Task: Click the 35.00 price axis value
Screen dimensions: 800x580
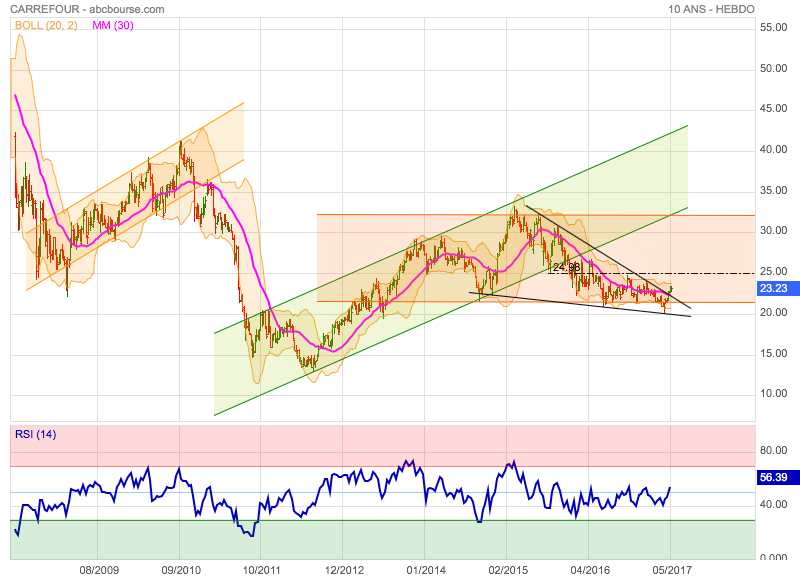Action: tap(773, 190)
